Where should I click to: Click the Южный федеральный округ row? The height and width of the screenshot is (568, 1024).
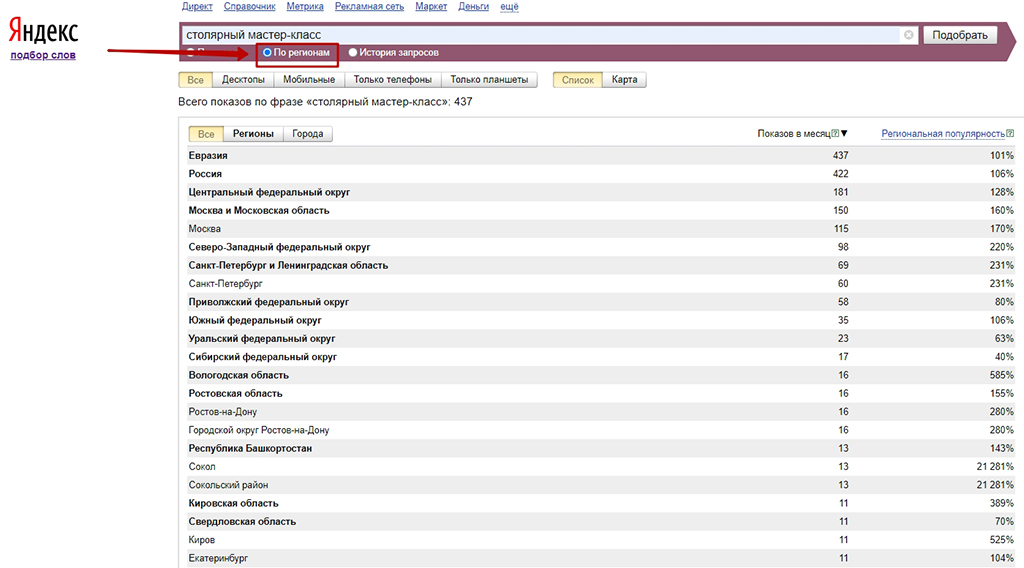pyautogui.click(x=601, y=320)
